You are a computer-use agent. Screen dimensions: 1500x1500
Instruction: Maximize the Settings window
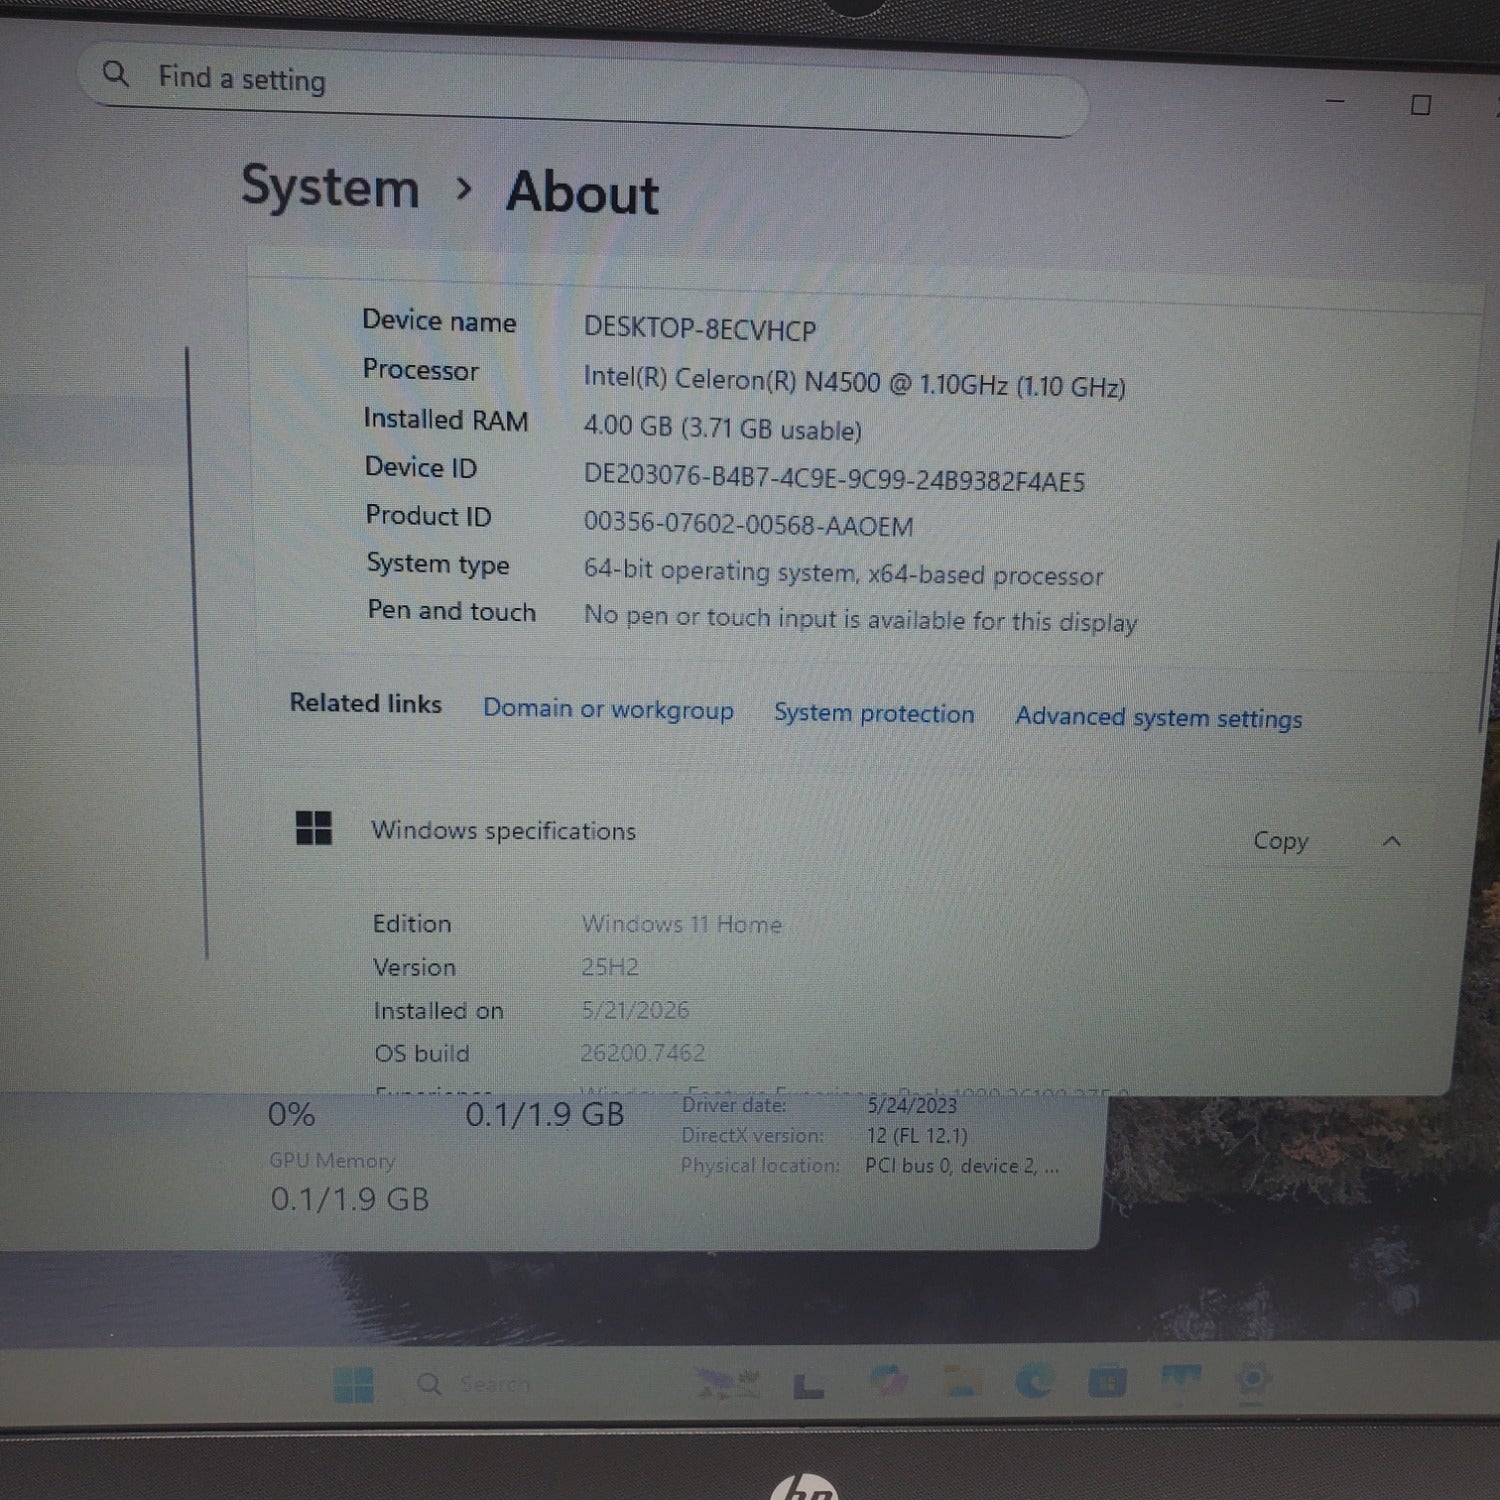point(1420,105)
